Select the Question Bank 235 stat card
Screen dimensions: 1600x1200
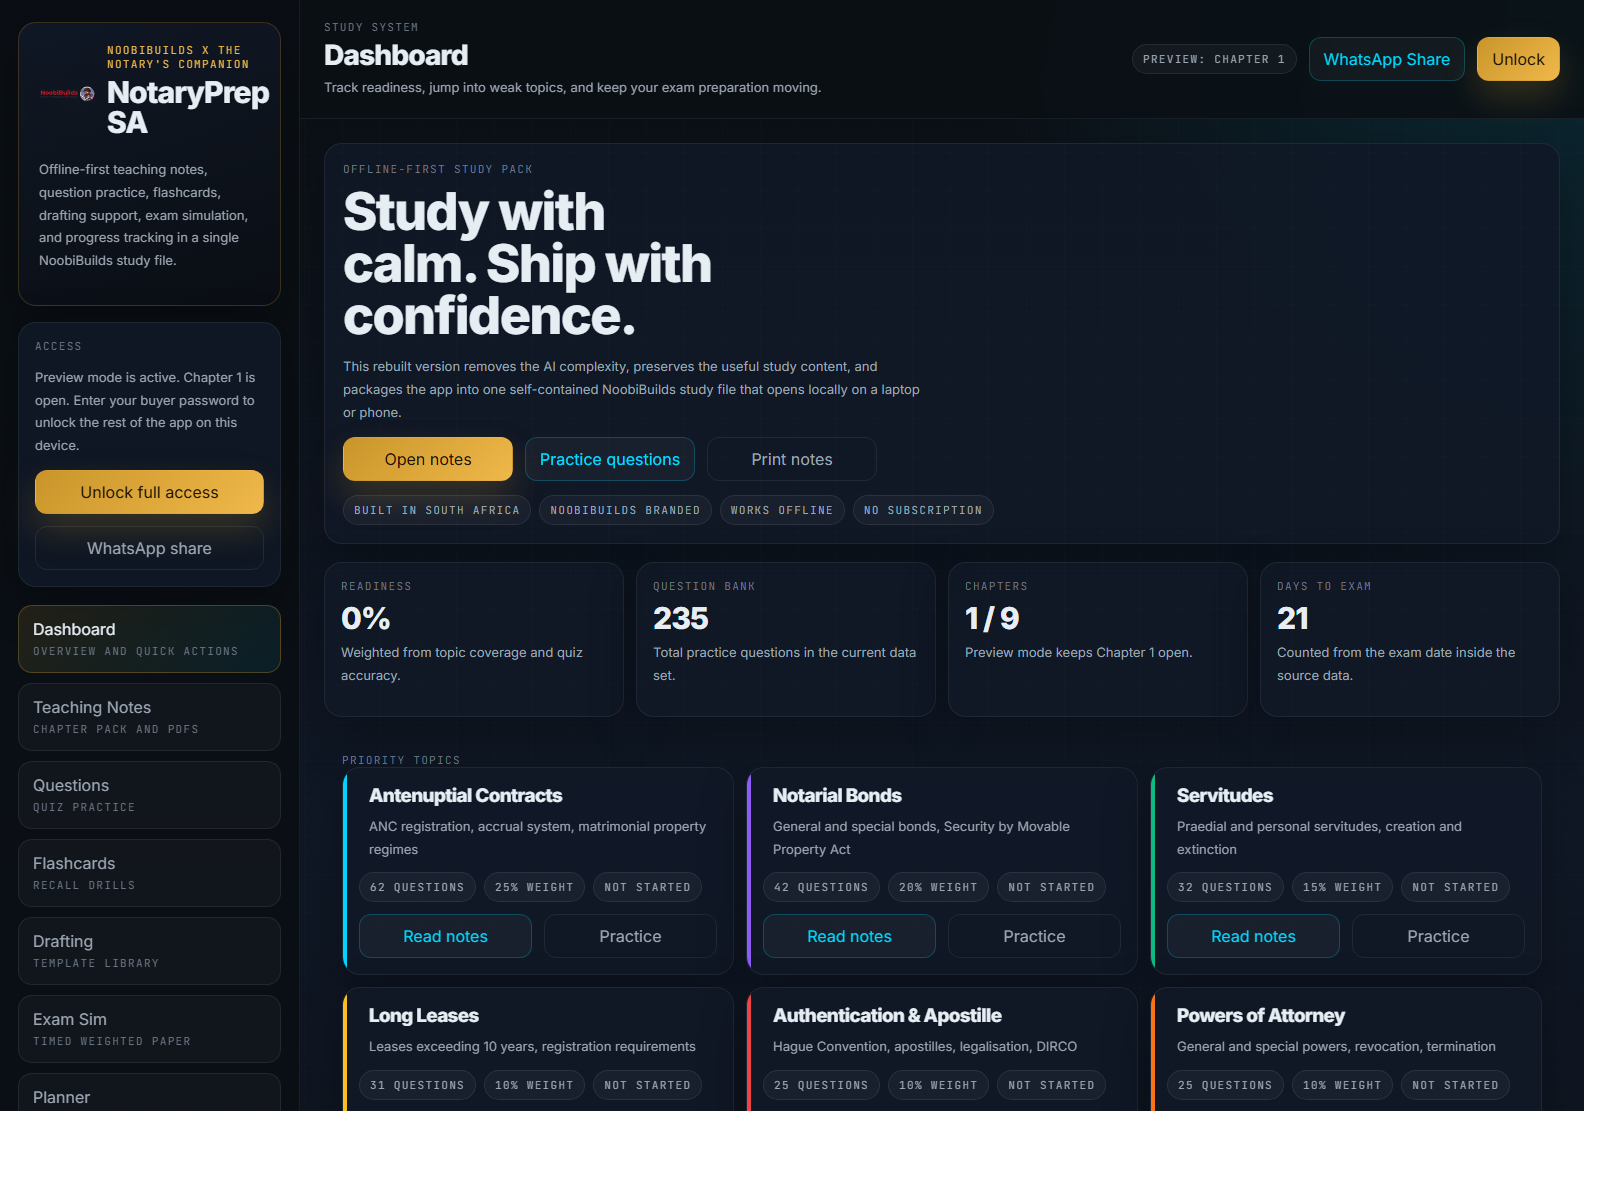tap(786, 639)
